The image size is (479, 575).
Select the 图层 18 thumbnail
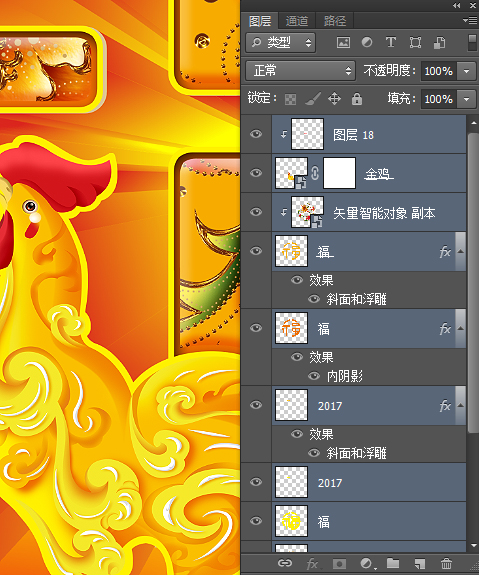[x=307, y=134]
